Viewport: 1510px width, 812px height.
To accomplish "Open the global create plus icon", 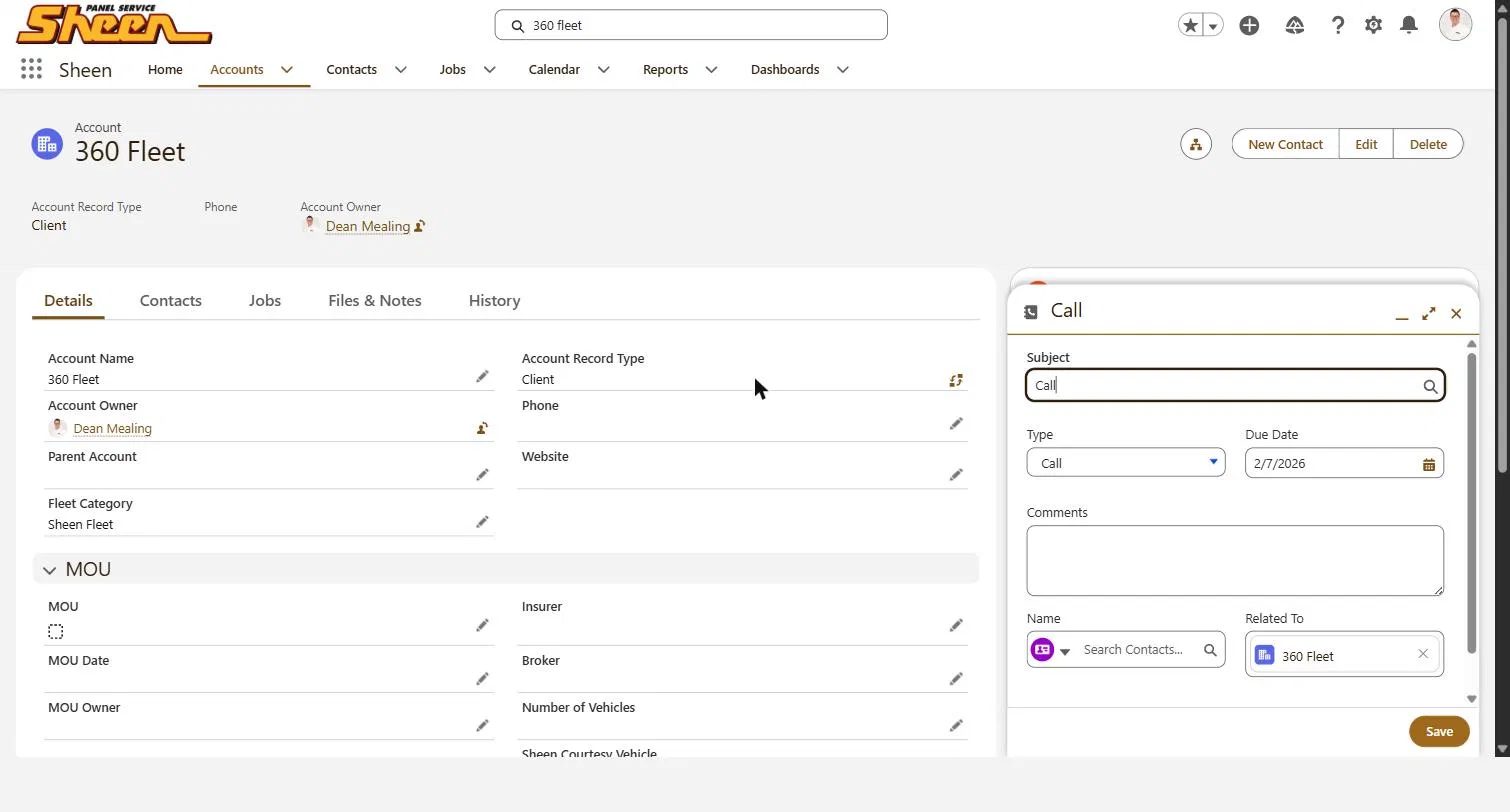I will pyautogui.click(x=1249, y=26).
